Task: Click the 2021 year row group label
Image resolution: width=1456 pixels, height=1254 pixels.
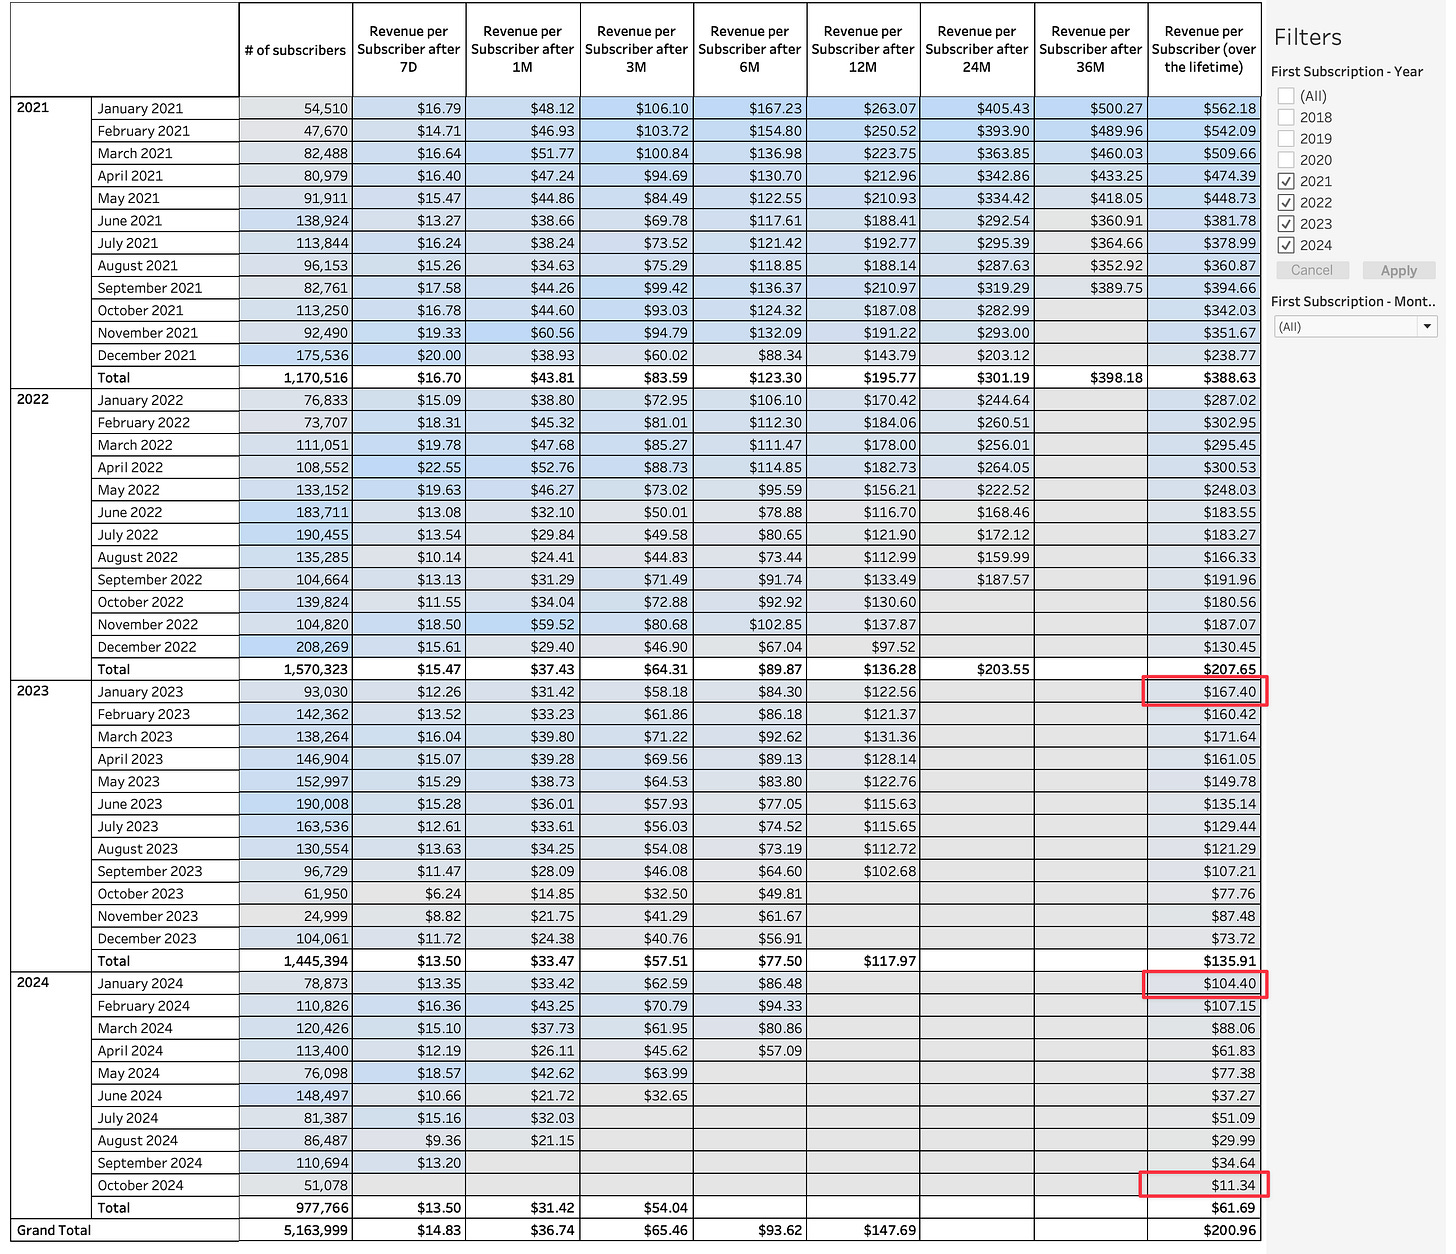Action: [33, 107]
